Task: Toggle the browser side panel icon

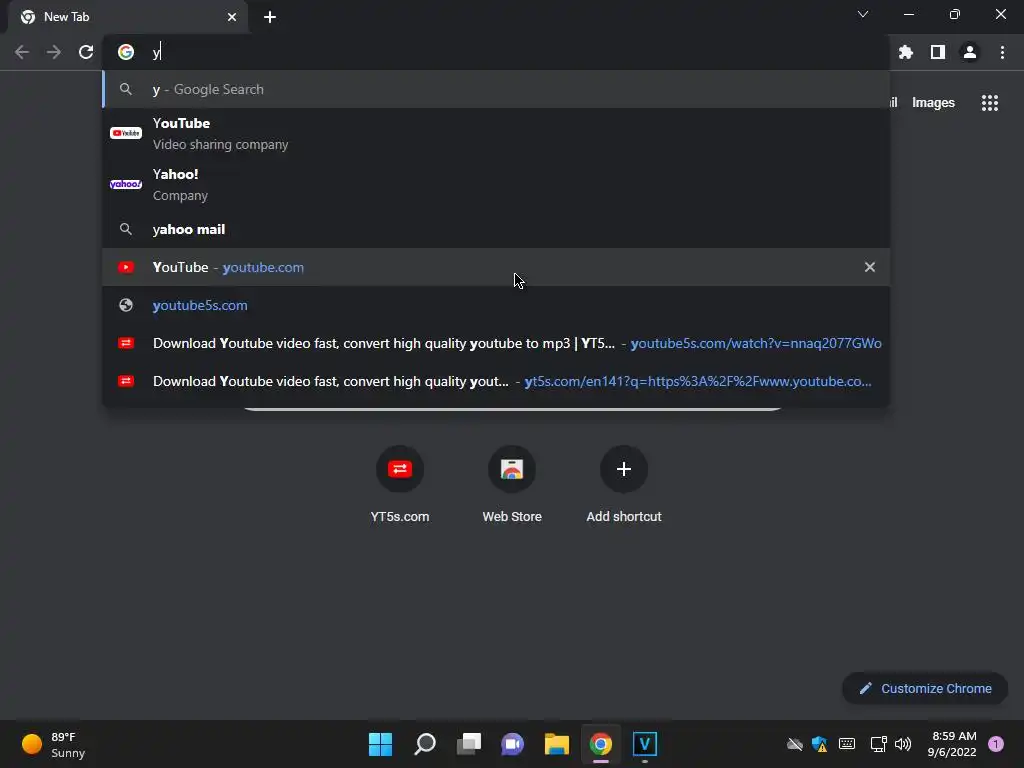Action: point(938,52)
